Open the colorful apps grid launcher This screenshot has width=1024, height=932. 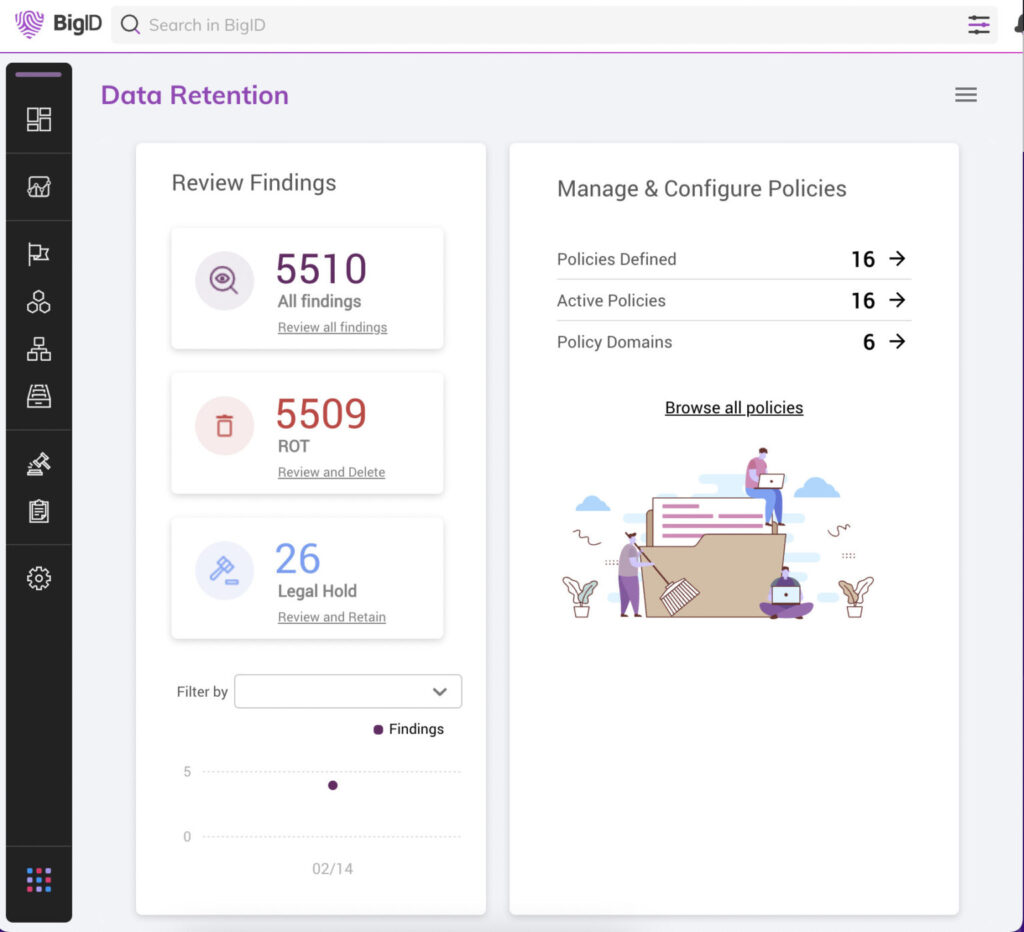pos(39,880)
